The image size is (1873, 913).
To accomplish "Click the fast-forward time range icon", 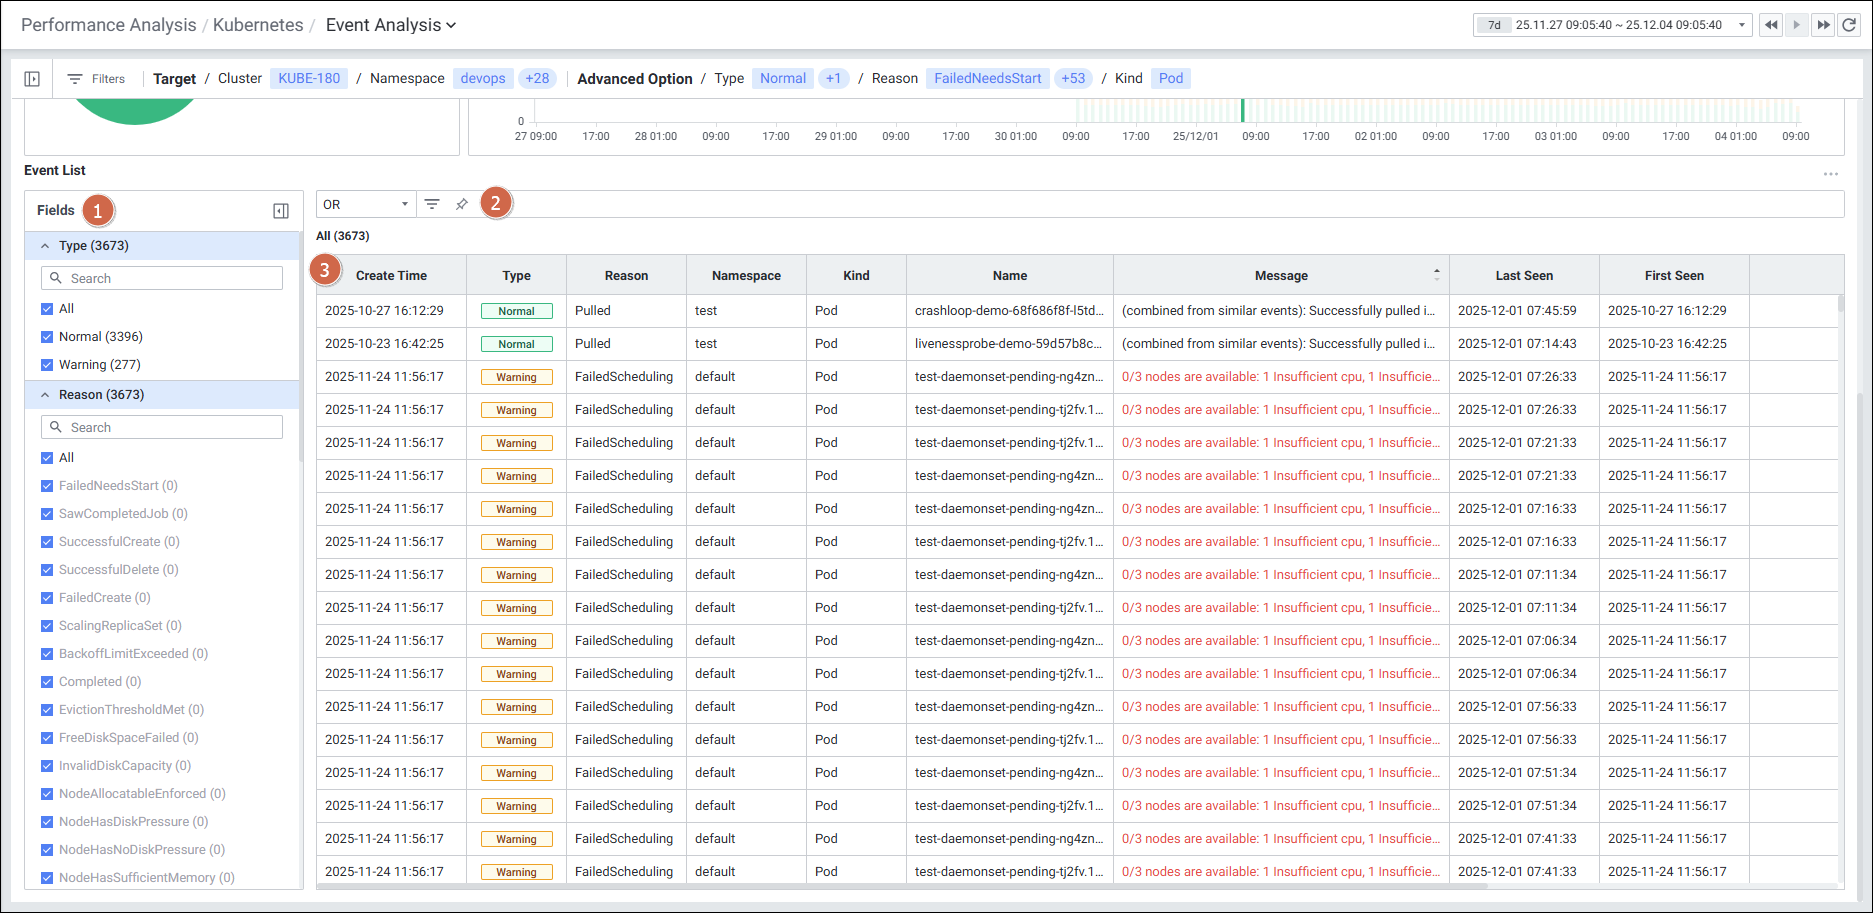I will click(x=1823, y=25).
